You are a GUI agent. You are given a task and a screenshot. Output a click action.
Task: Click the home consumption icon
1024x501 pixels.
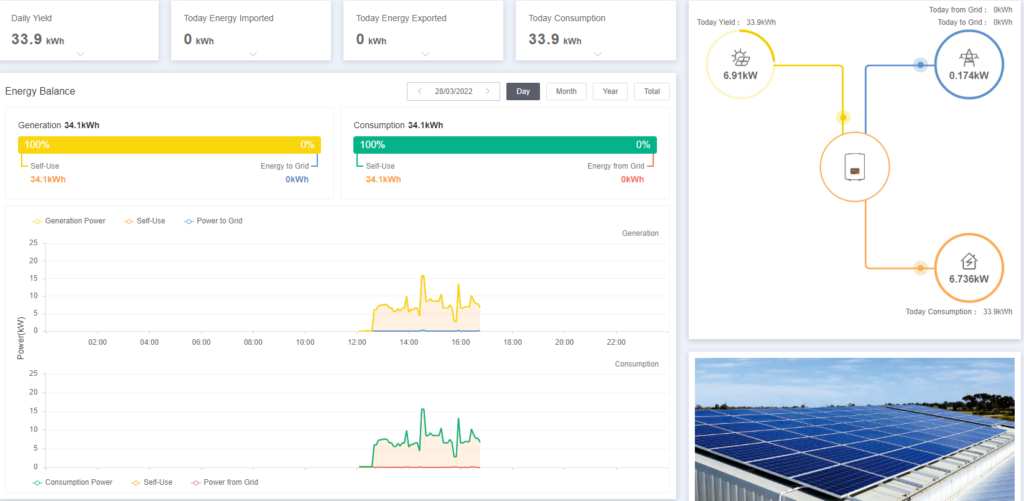click(x=967, y=261)
